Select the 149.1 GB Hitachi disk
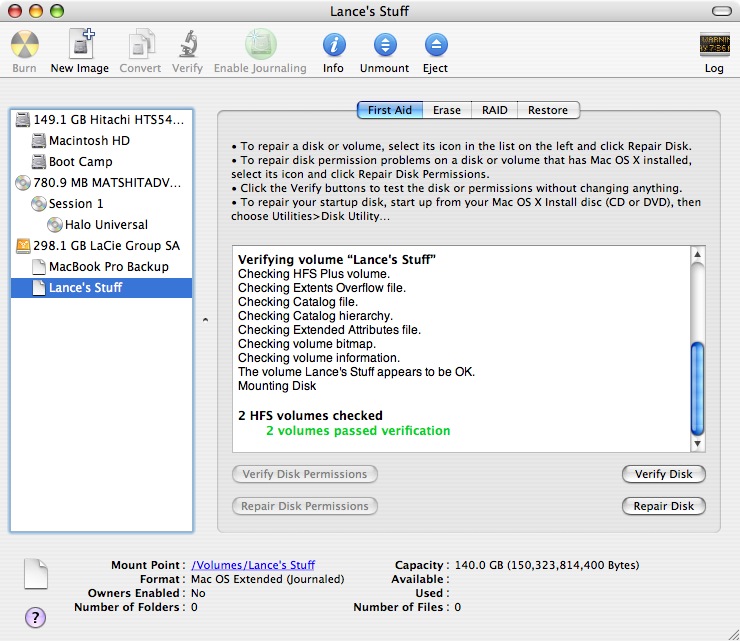 (101, 119)
